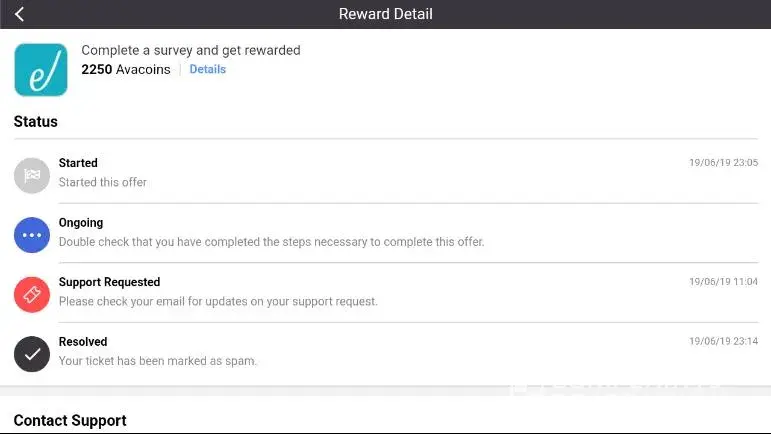Tap the Contact Support section heading
This screenshot has height=434, width=771.
(x=70, y=420)
